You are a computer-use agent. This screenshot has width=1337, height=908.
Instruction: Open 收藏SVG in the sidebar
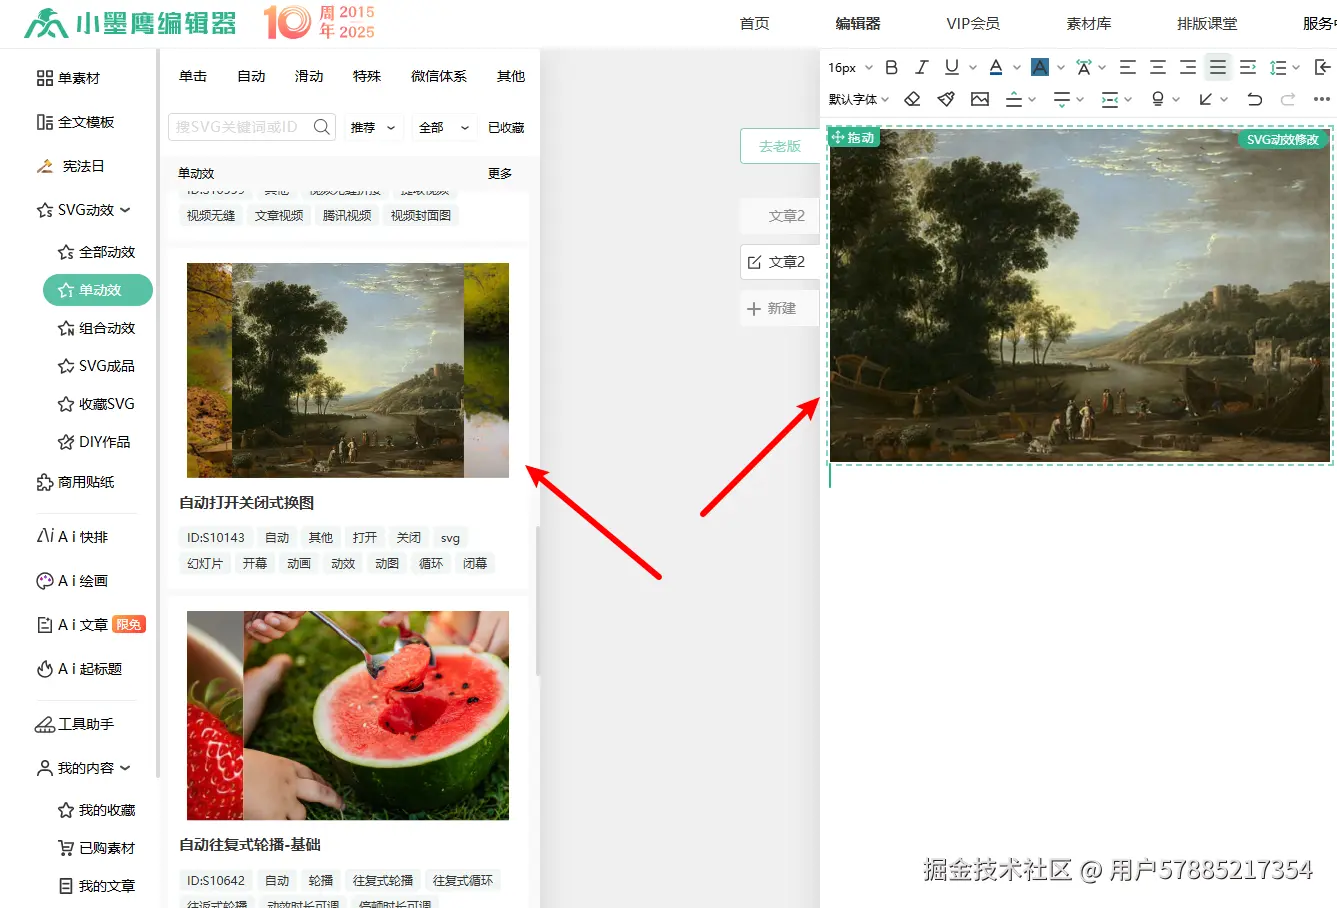point(96,404)
